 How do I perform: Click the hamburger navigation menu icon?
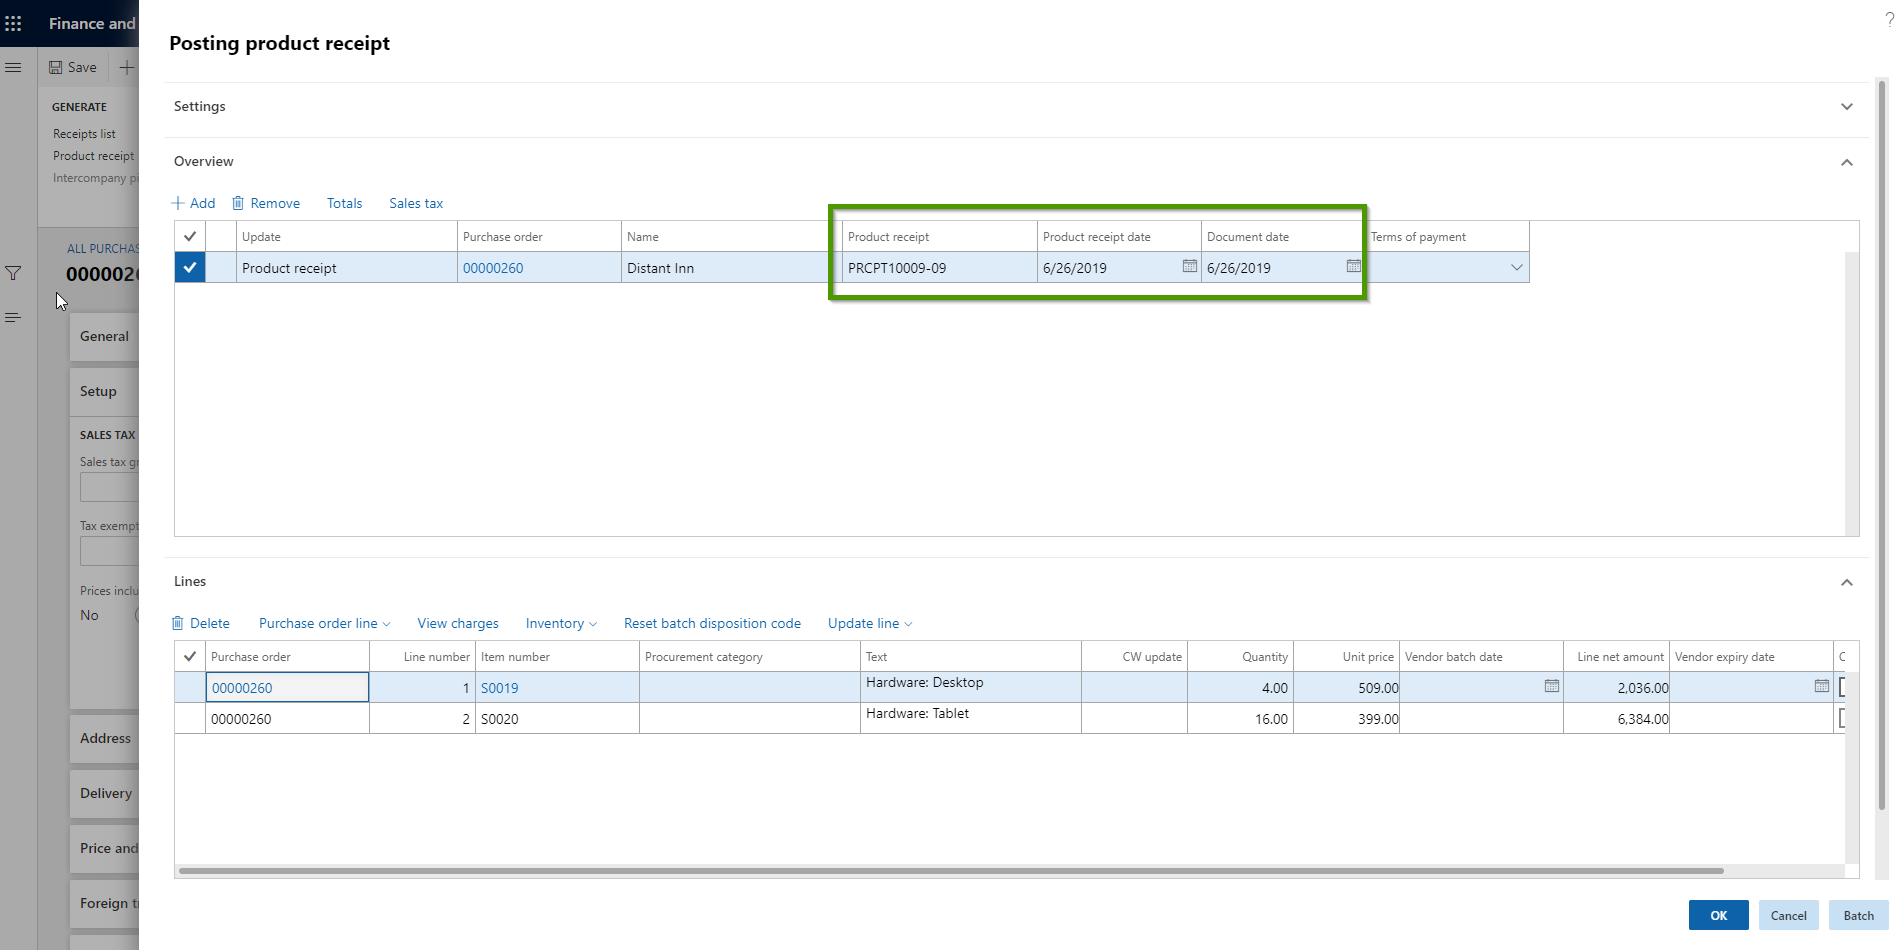13,67
